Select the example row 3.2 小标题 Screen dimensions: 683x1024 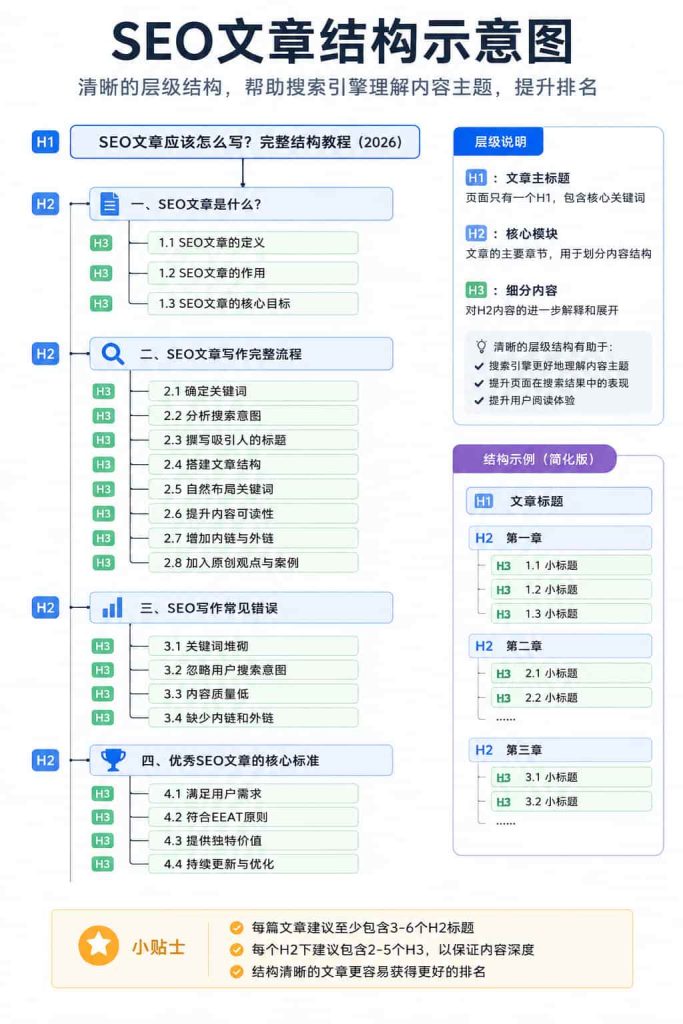pos(571,801)
